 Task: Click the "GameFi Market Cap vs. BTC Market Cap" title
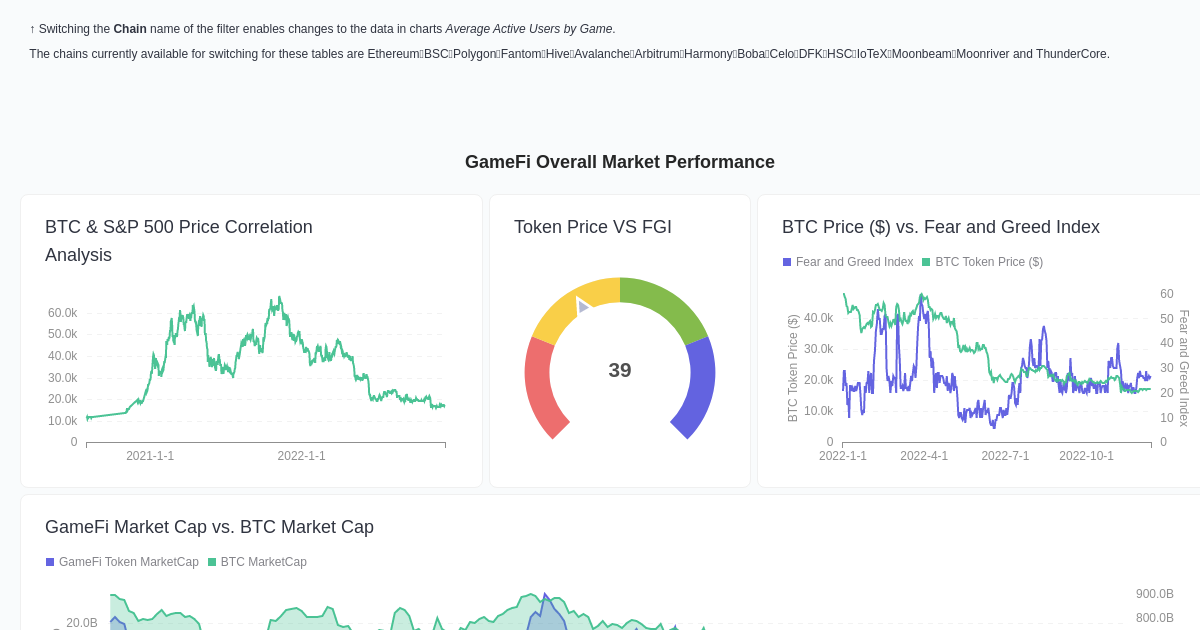(209, 527)
